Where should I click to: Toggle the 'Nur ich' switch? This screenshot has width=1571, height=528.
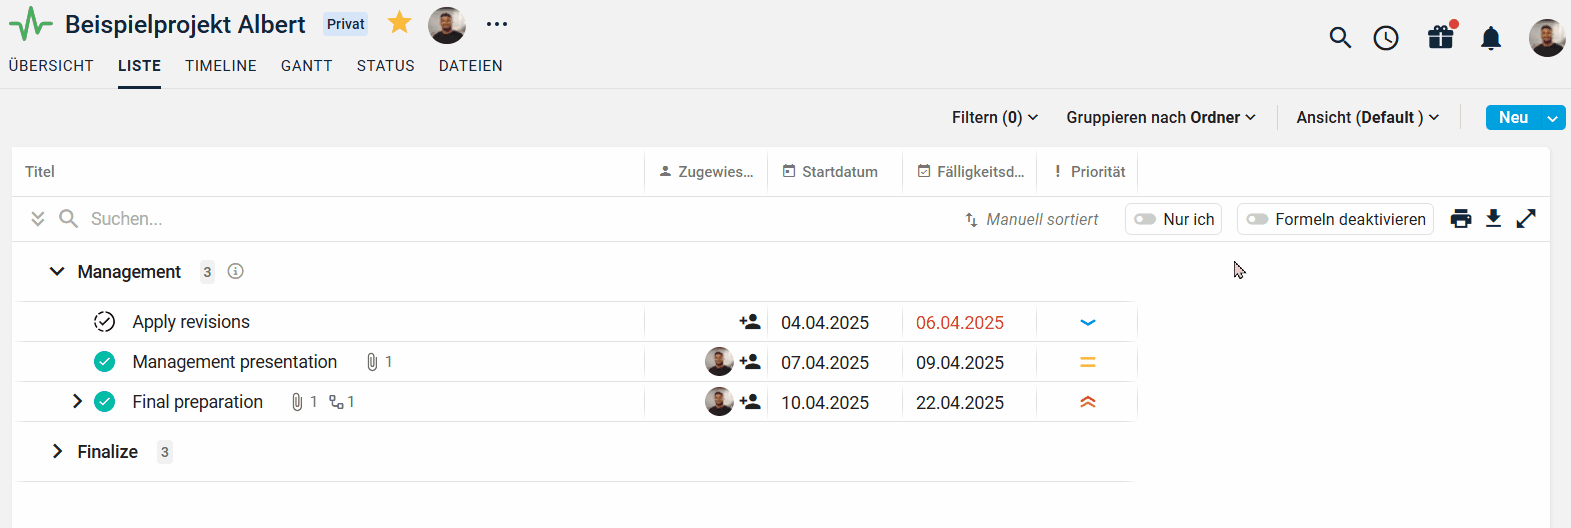pos(1146,219)
